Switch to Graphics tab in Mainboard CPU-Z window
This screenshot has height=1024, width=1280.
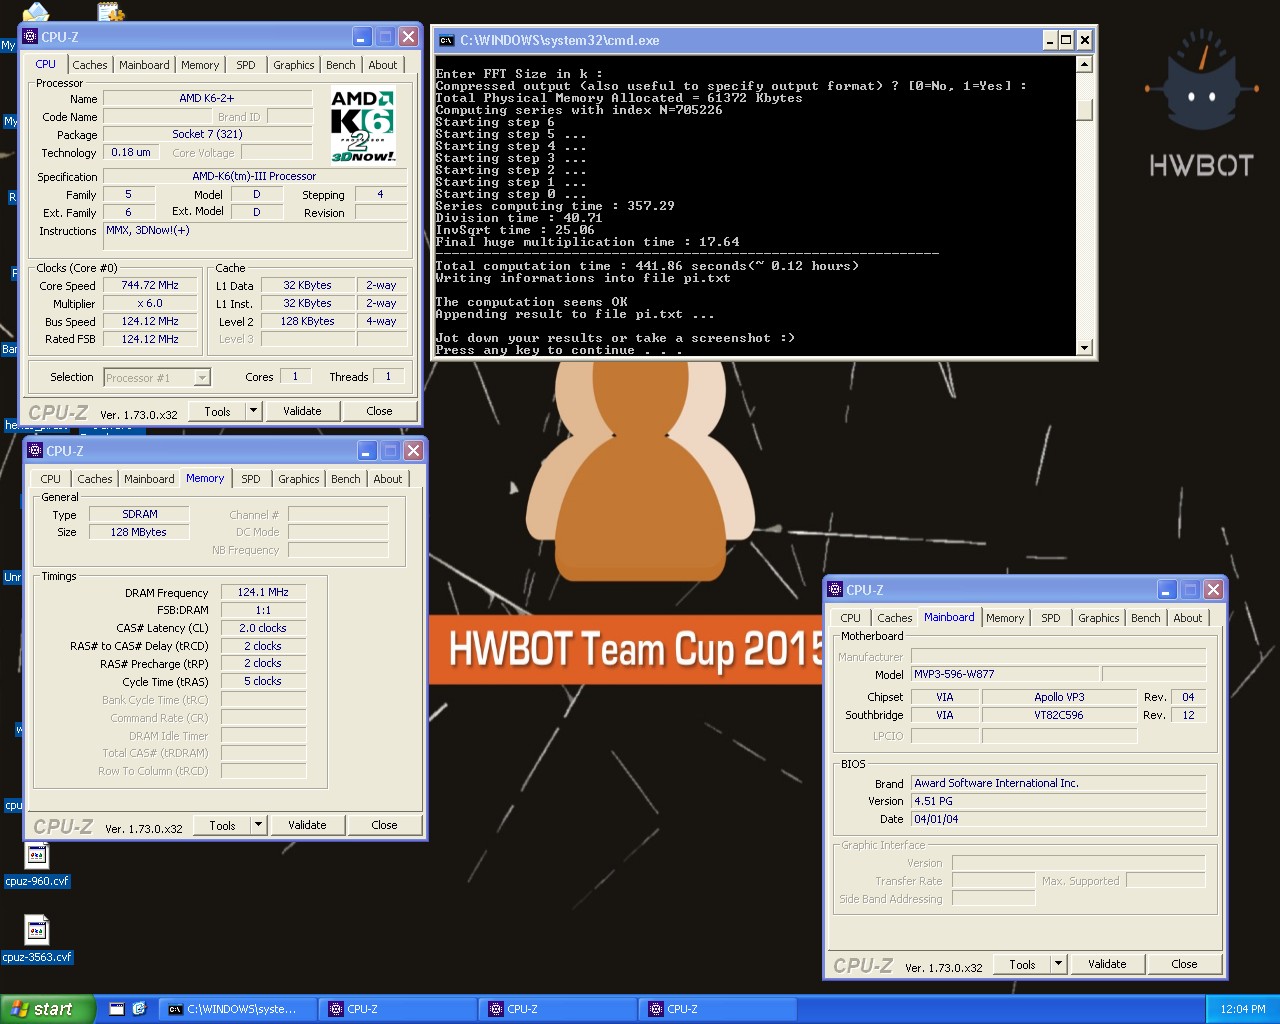click(x=1099, y=618)
